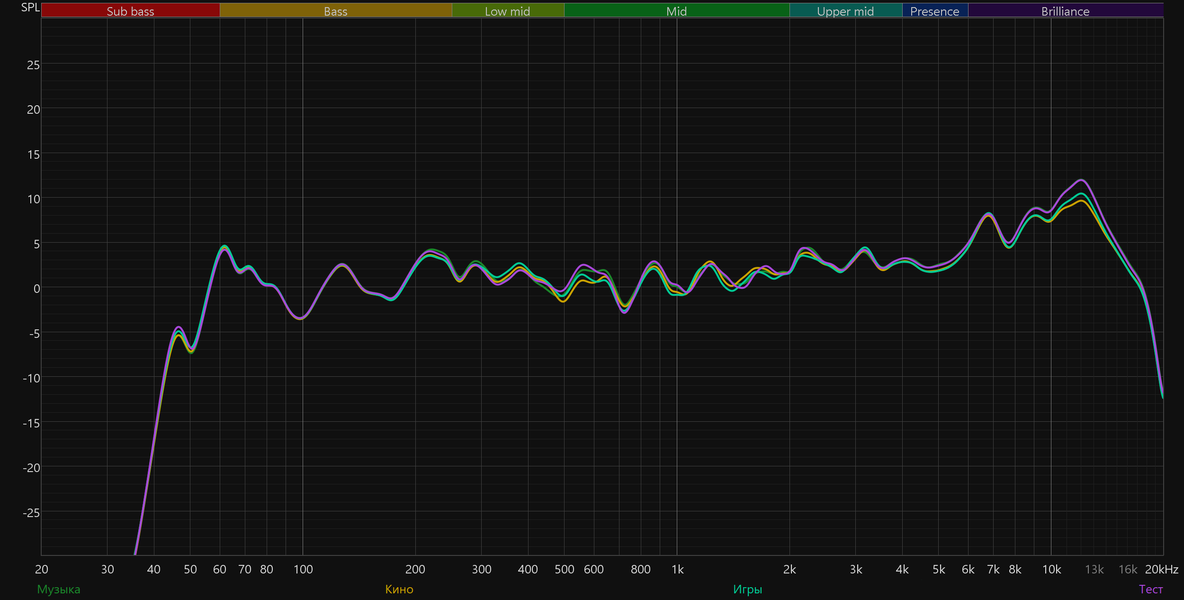Click the -25 dB level label

(x=30, y=512)
